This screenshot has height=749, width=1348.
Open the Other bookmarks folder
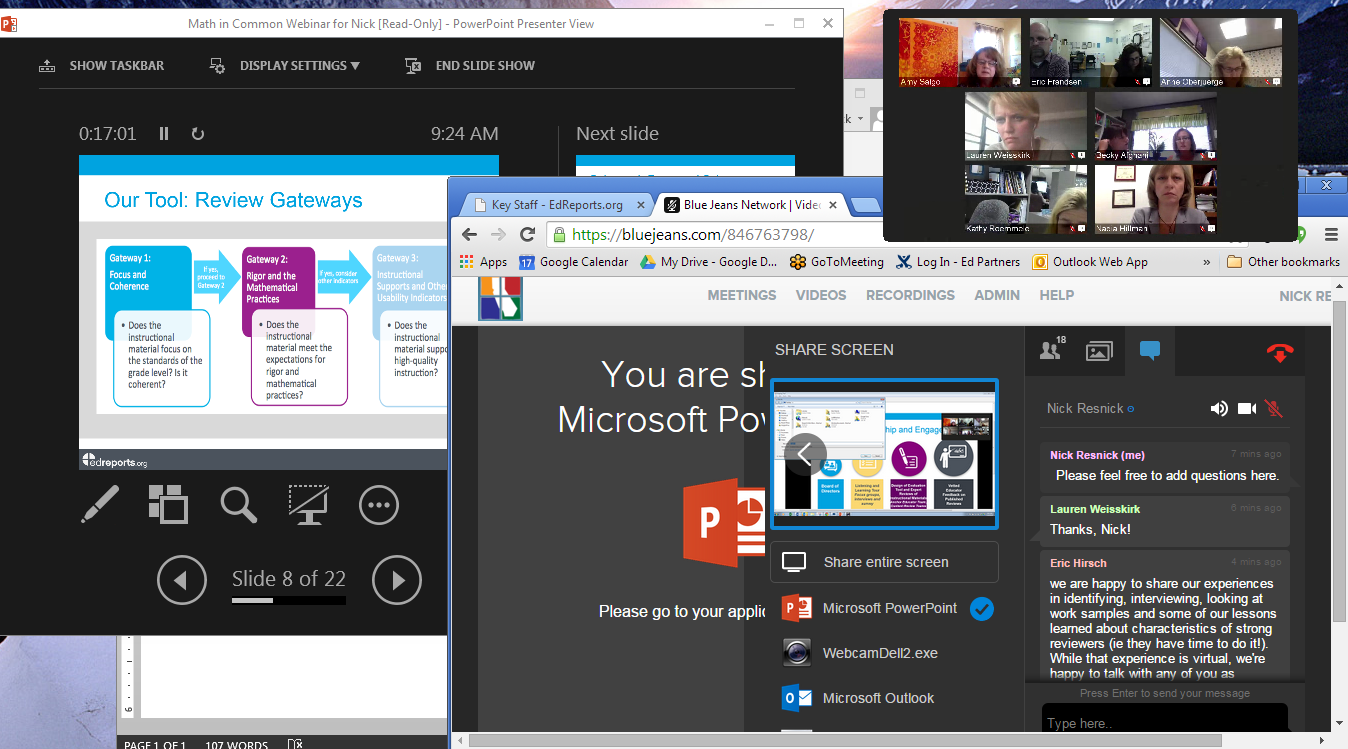(1283, 262)
